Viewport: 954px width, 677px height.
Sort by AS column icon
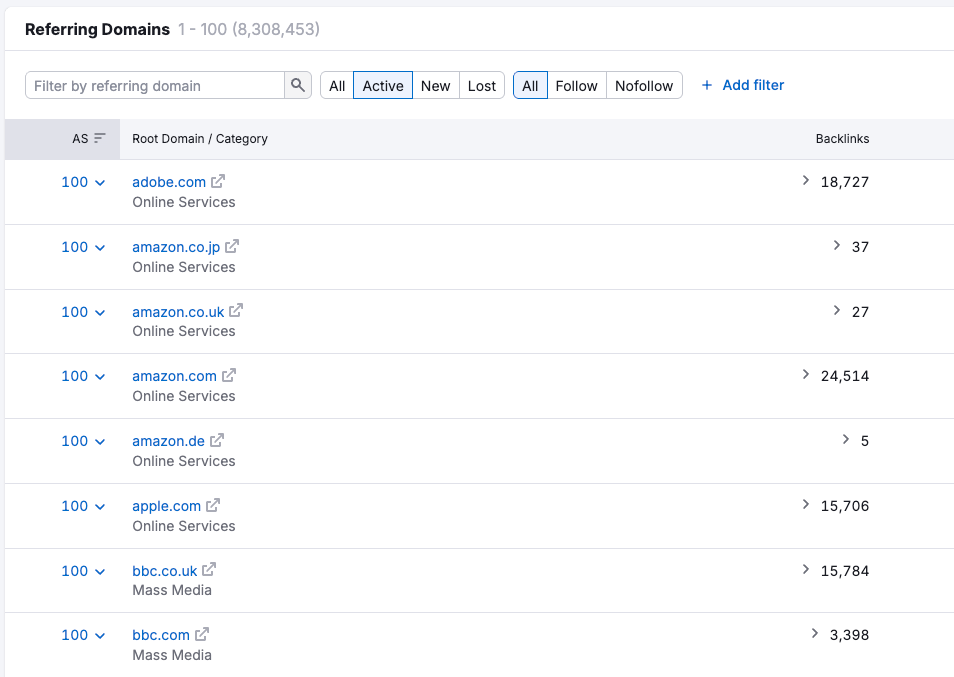[x=99, y=139]
